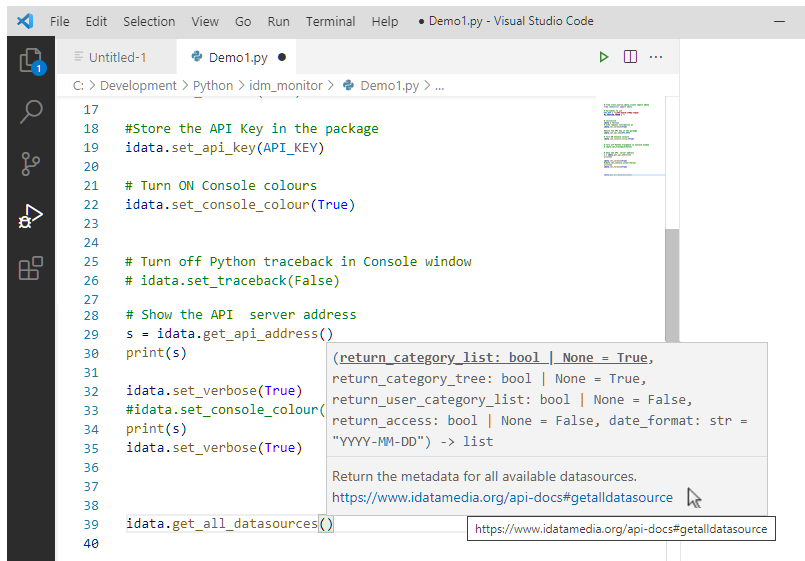
Task: Run Python file with play button
Action: [603, 57]
